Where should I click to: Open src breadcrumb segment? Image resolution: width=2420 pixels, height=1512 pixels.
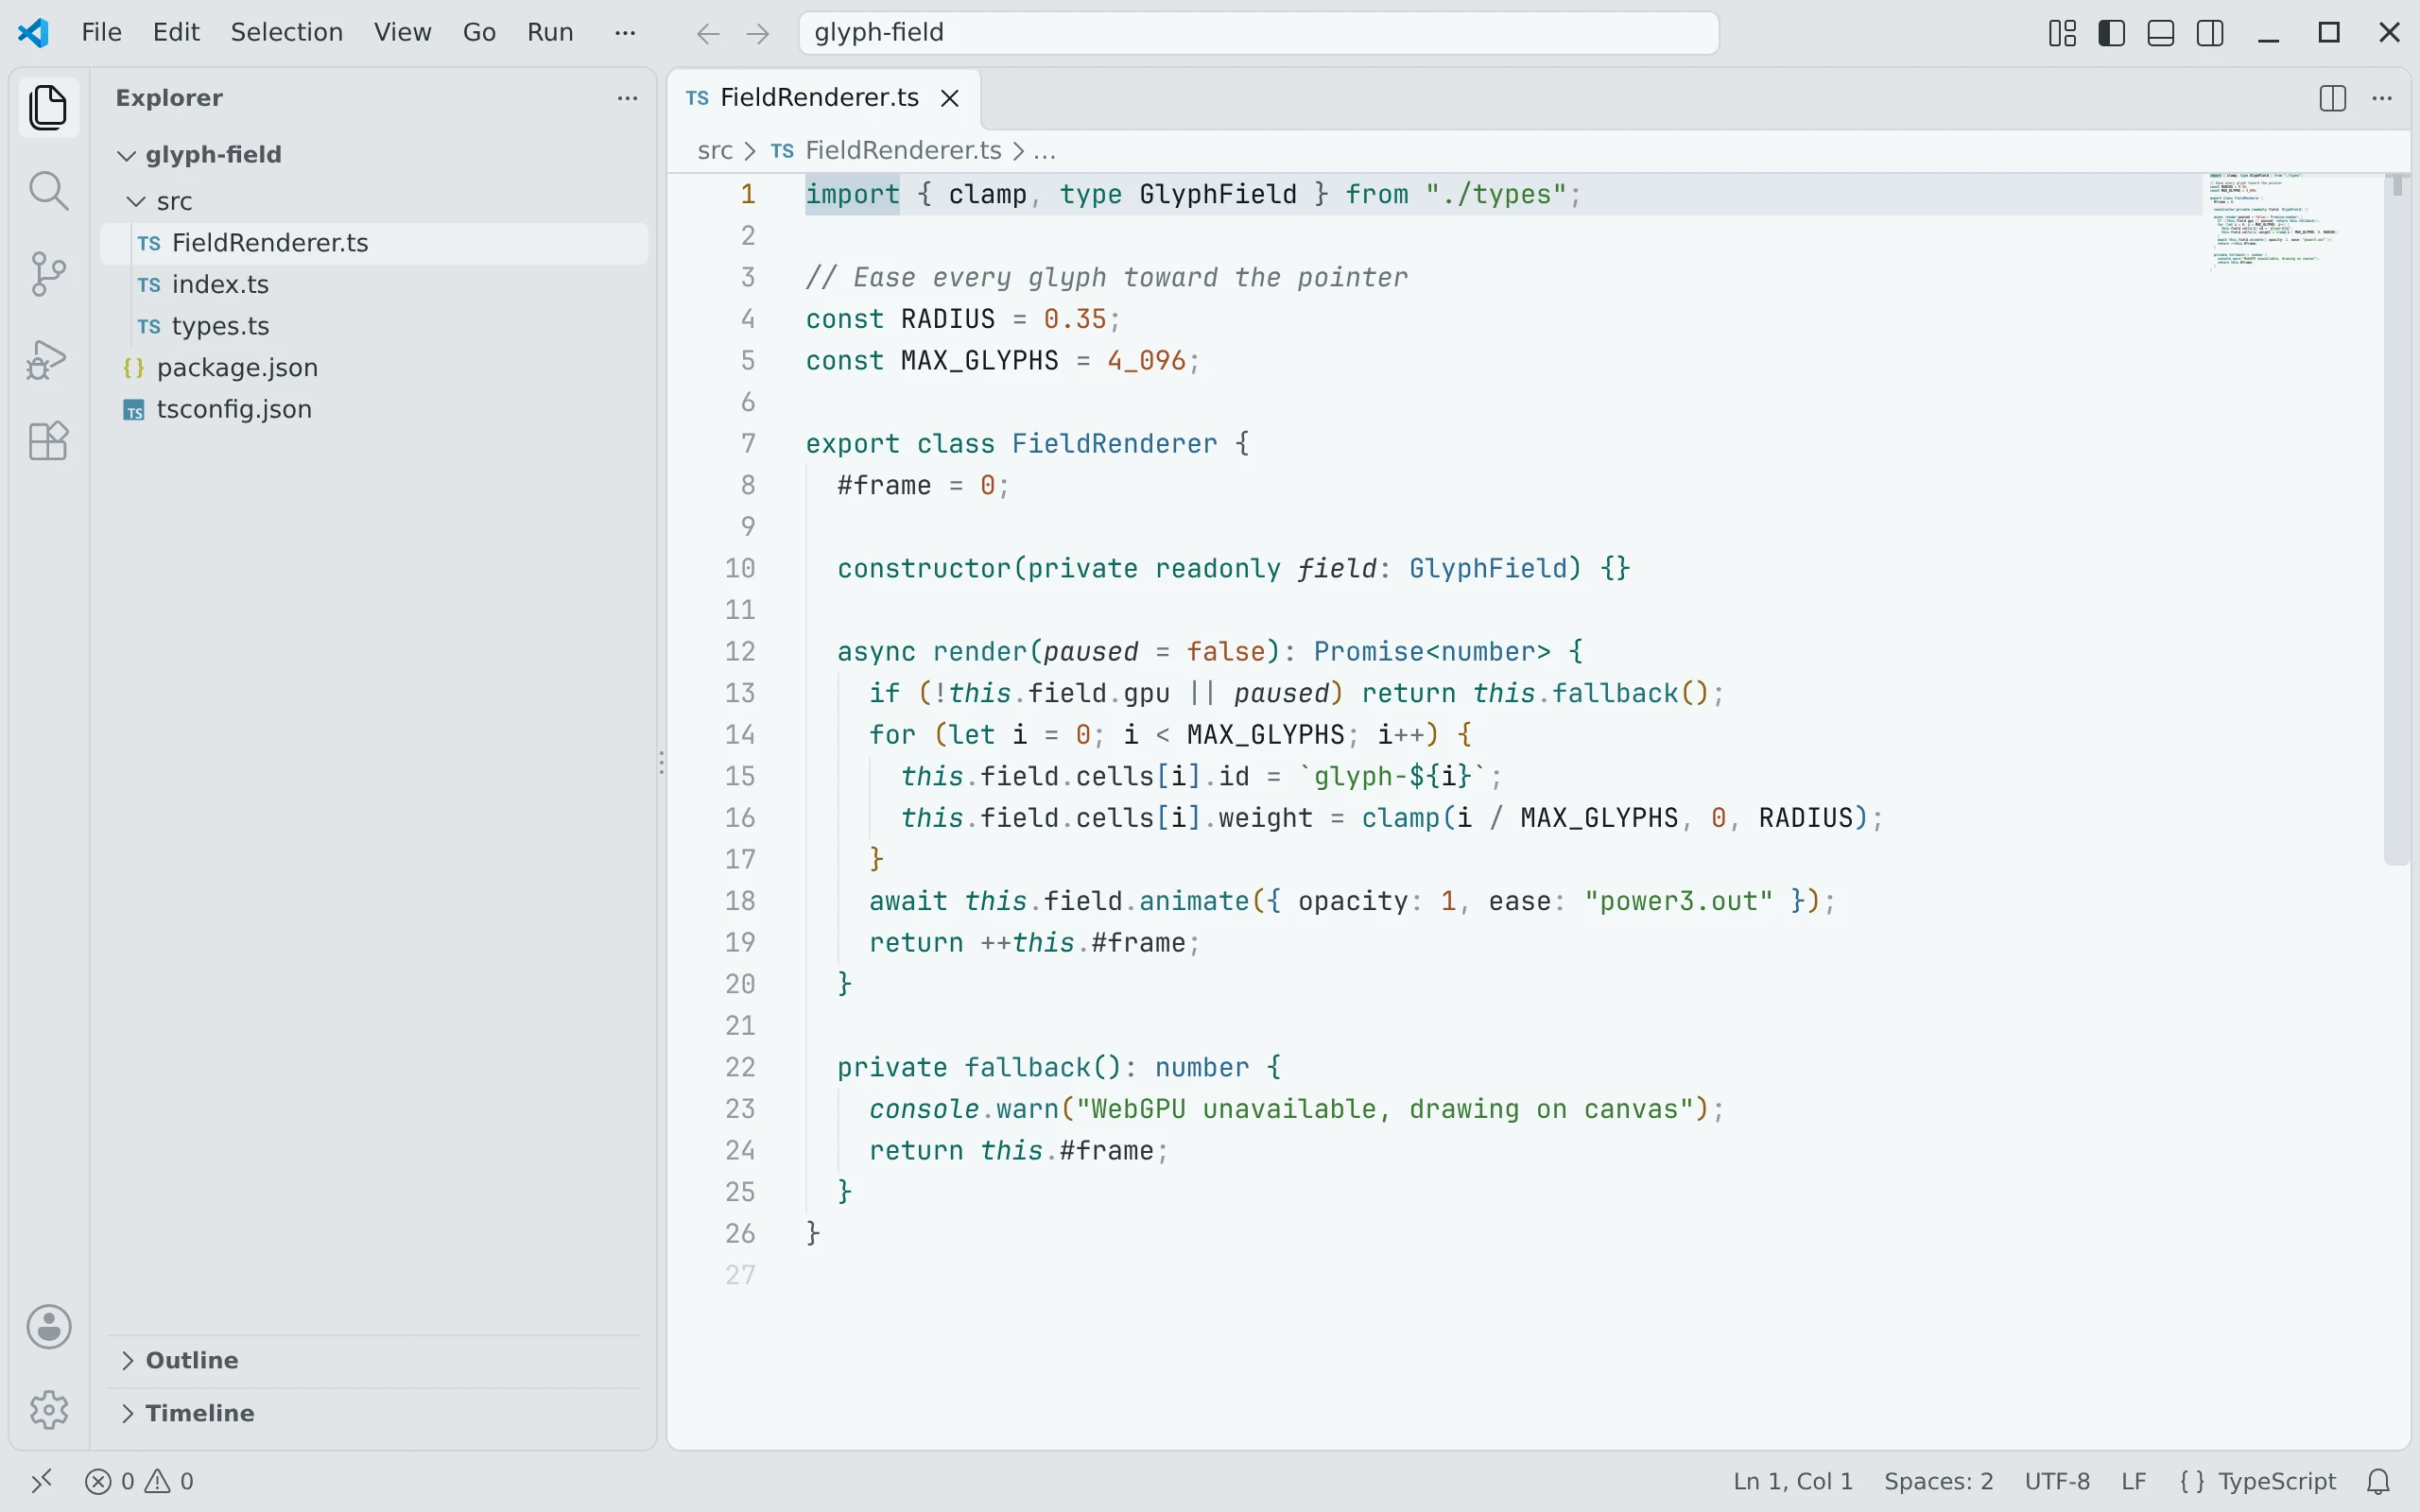point(715,151)
